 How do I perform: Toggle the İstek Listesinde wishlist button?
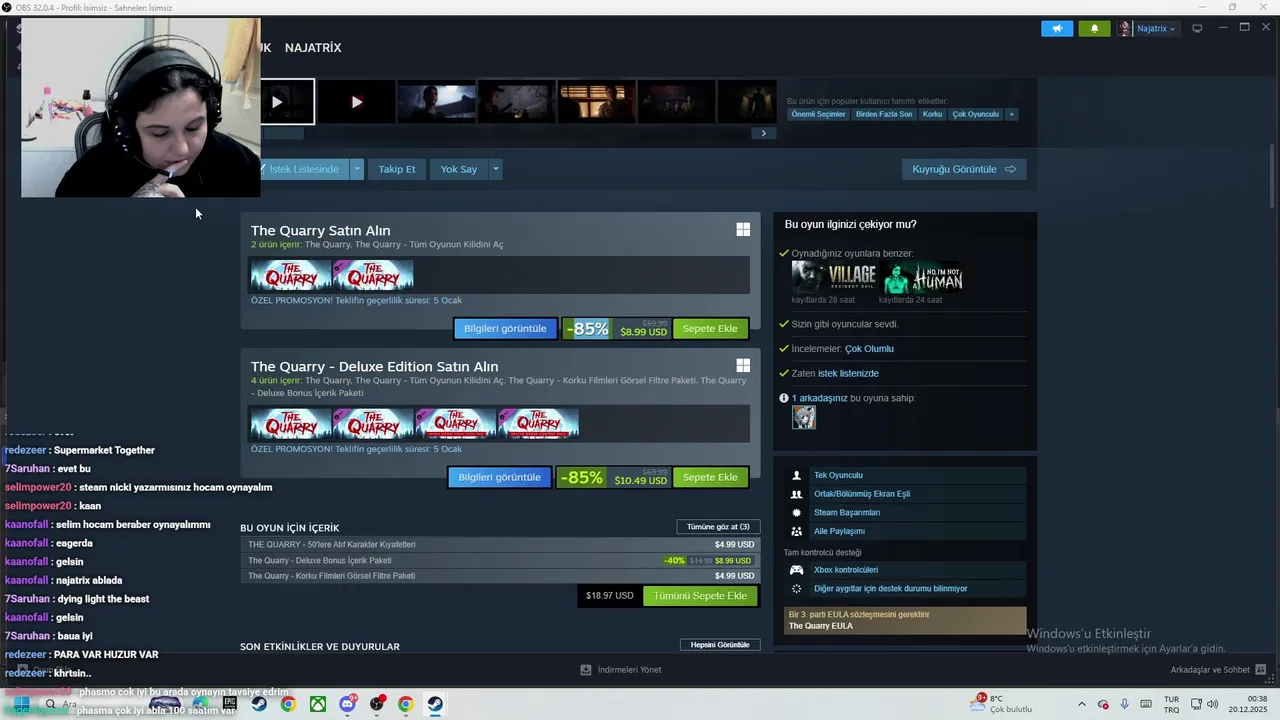[x=304, y=169]
